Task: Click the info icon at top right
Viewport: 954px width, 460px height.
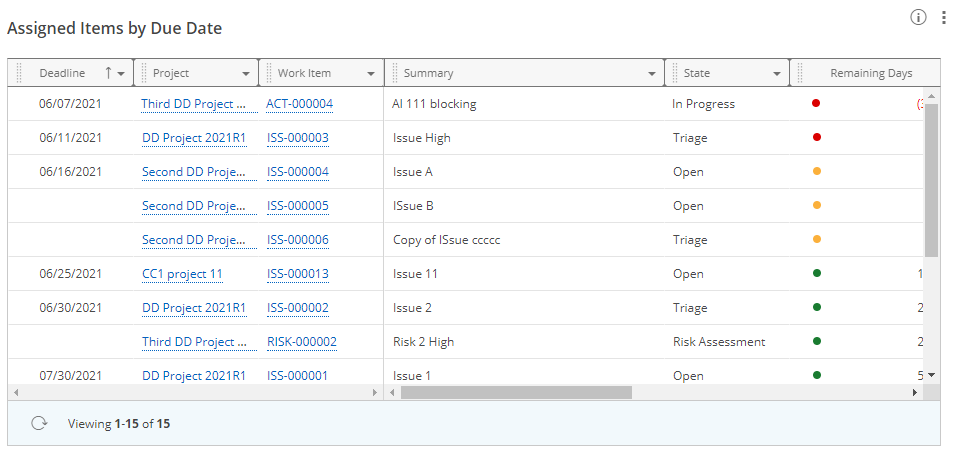Action: 918,17
